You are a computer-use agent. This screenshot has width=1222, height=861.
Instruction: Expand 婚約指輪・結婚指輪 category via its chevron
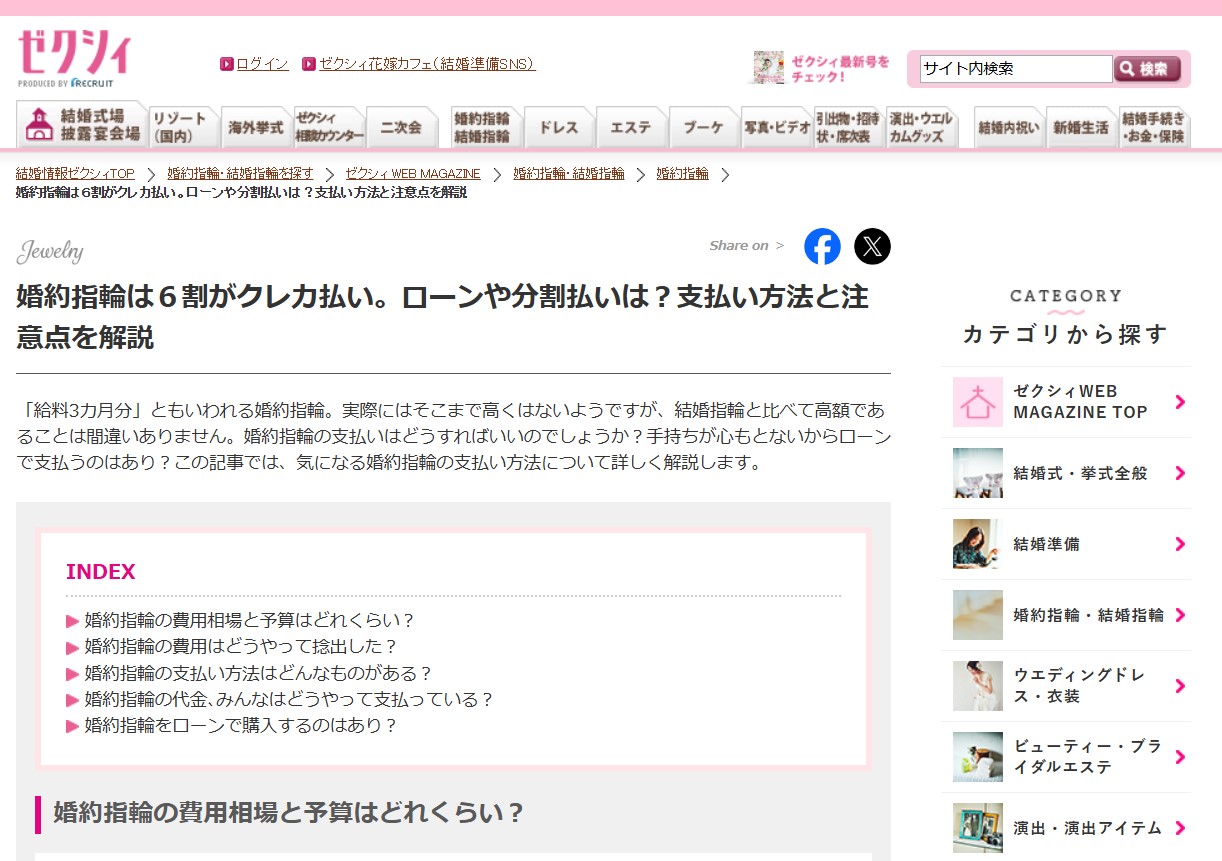coord(1180,615)
